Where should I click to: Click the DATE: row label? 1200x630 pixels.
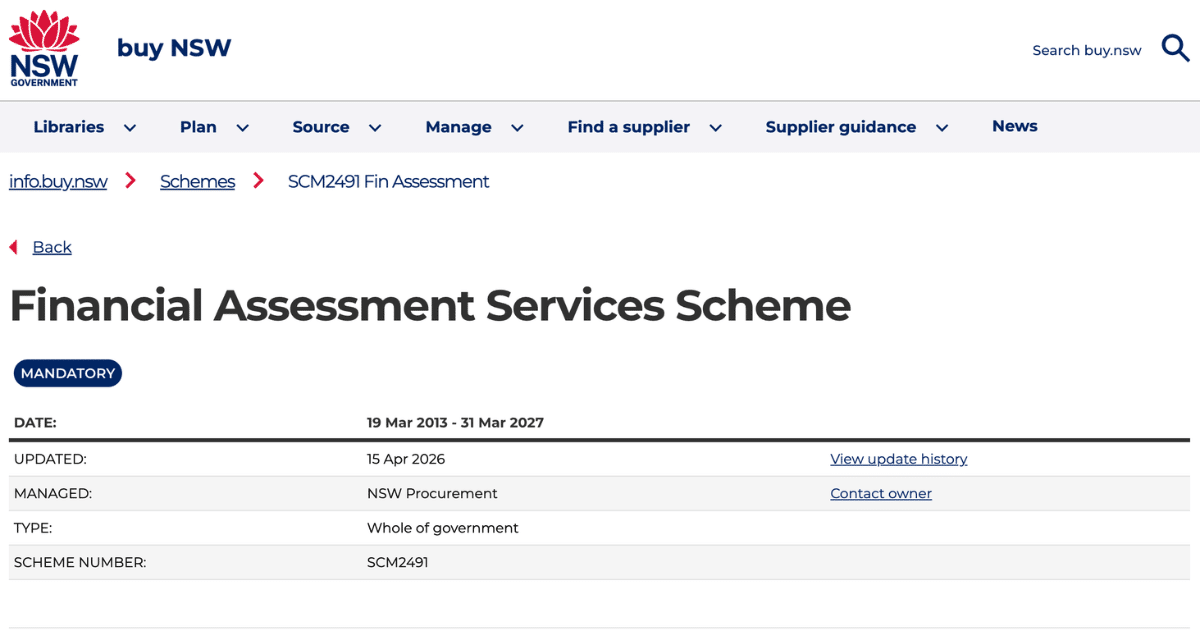(x=35, y=422)
